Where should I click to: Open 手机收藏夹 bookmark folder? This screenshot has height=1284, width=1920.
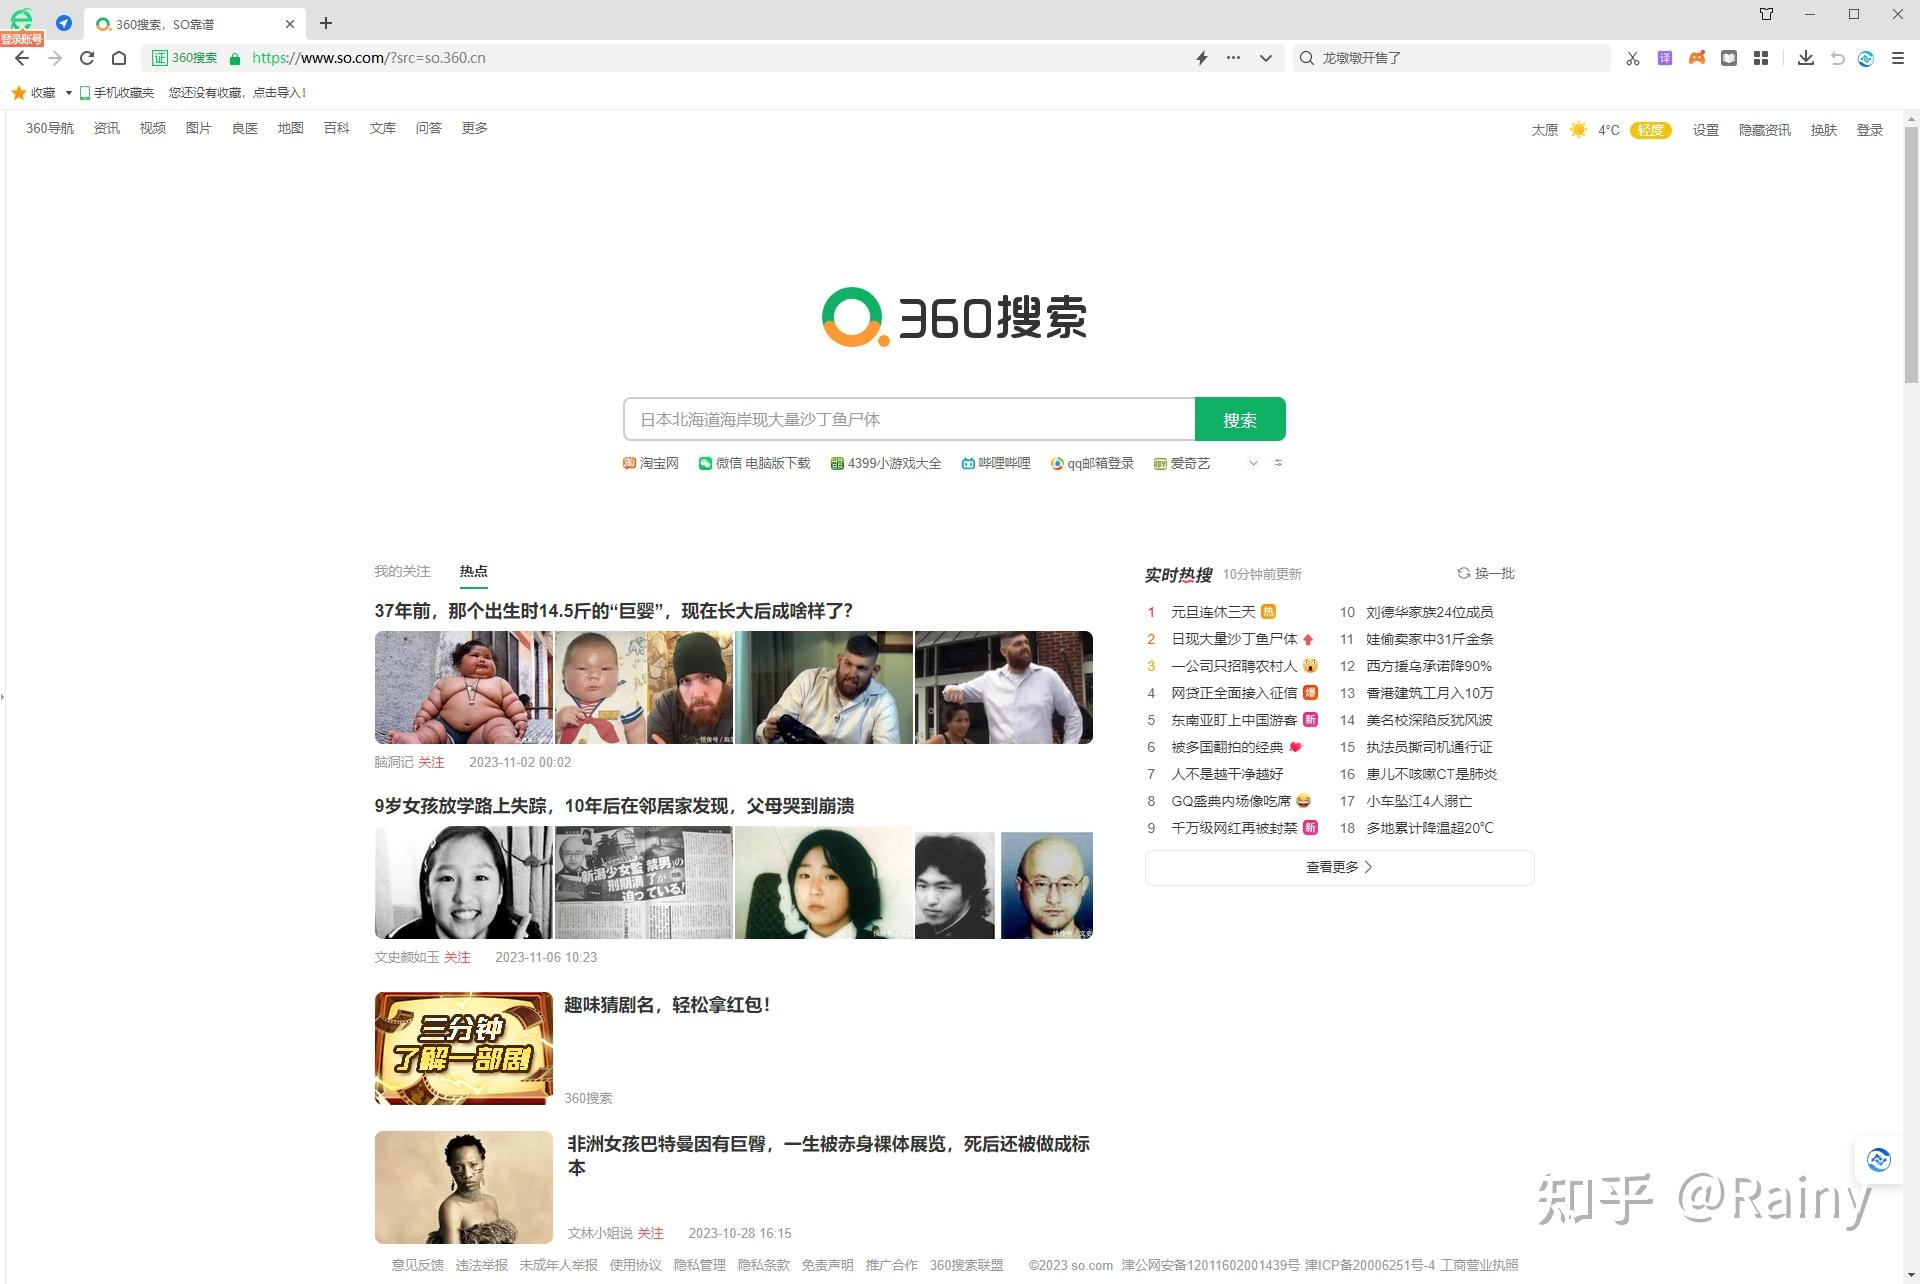click(x=117, y=92)
